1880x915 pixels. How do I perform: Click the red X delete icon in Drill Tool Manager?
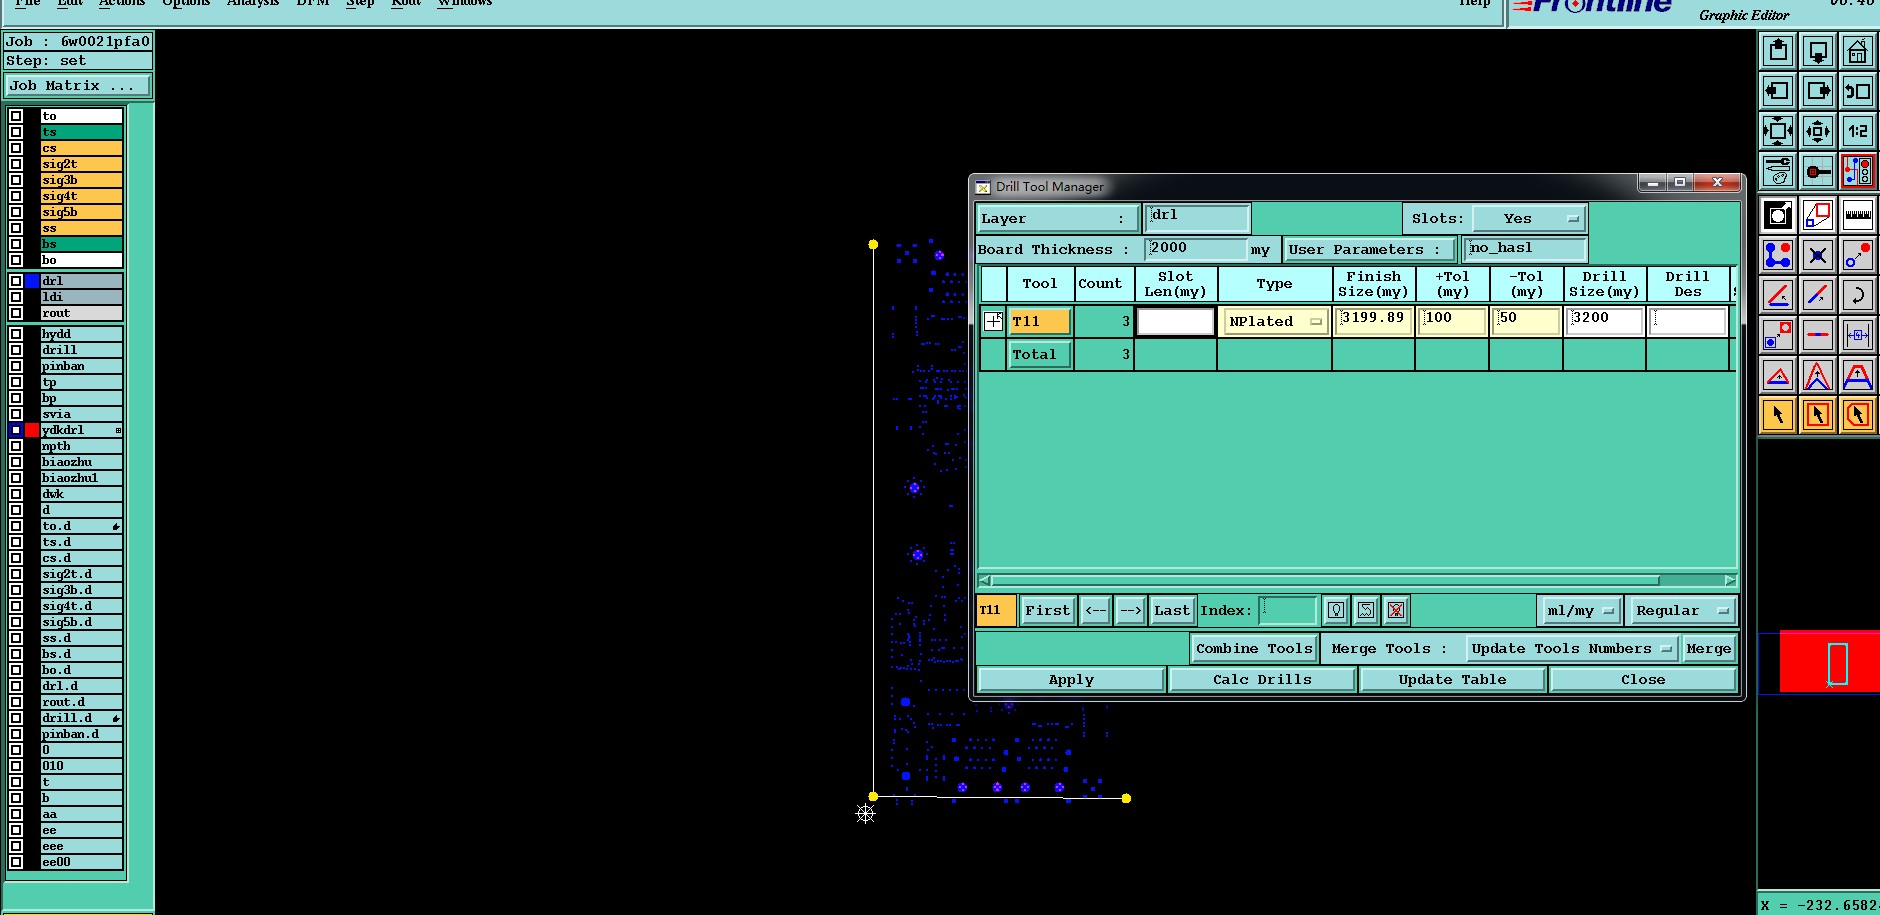tap(1397, 610)
